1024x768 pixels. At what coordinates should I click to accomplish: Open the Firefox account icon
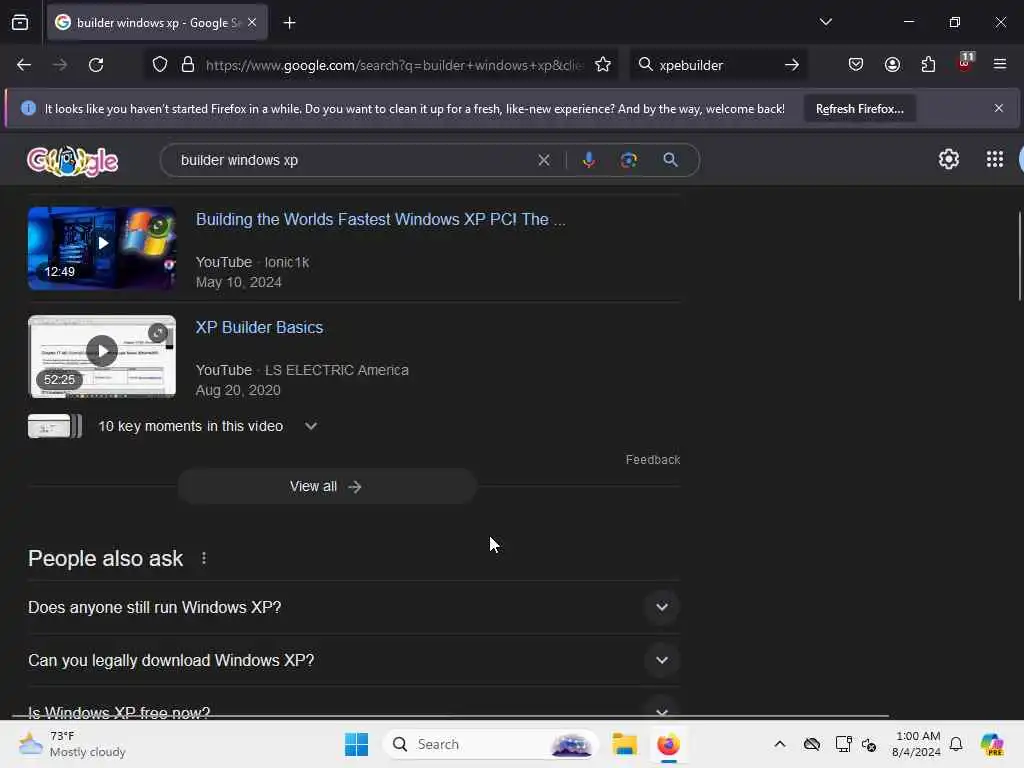click(x=892, y=65)
